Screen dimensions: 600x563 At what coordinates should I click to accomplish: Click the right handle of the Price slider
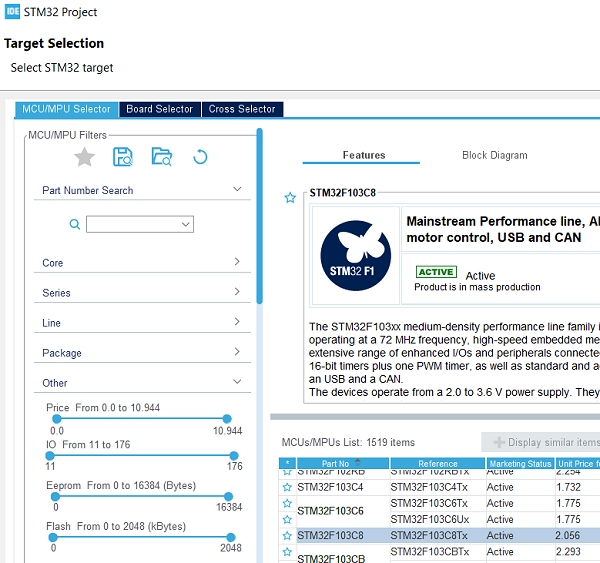[227, 418]
